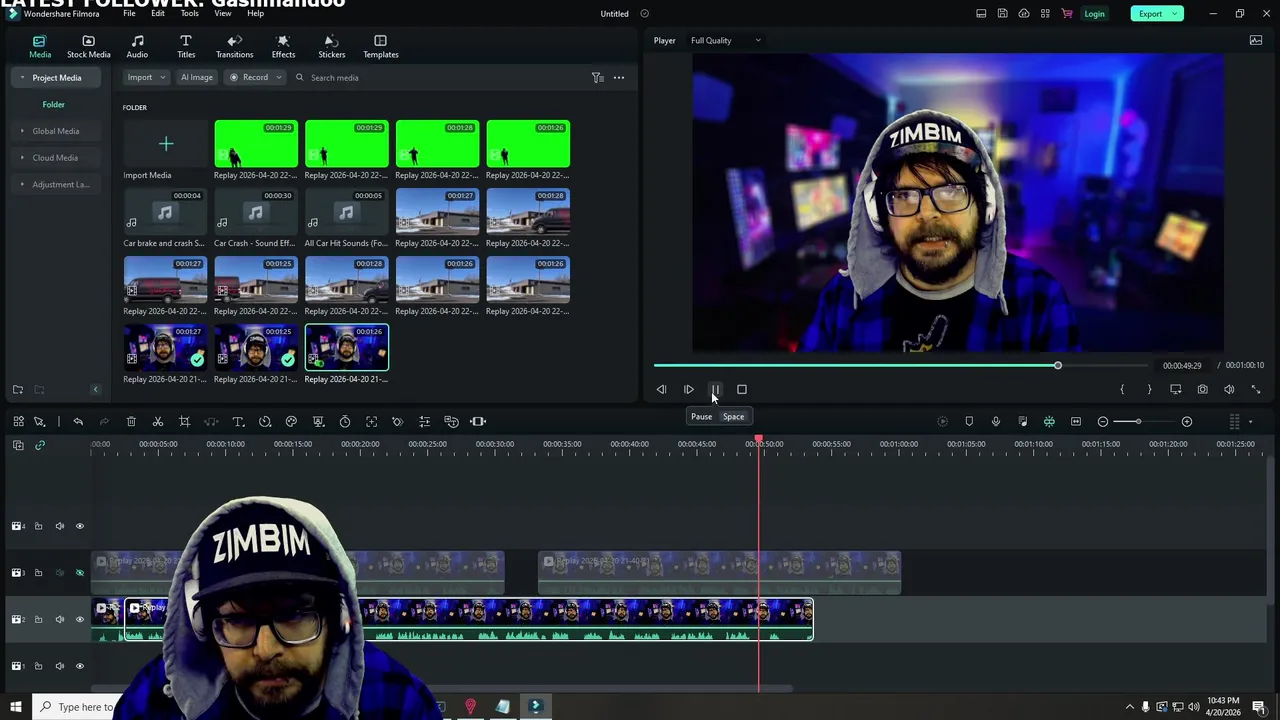Toggle the auto-link chain icon above the tracks

click(40, 445)
